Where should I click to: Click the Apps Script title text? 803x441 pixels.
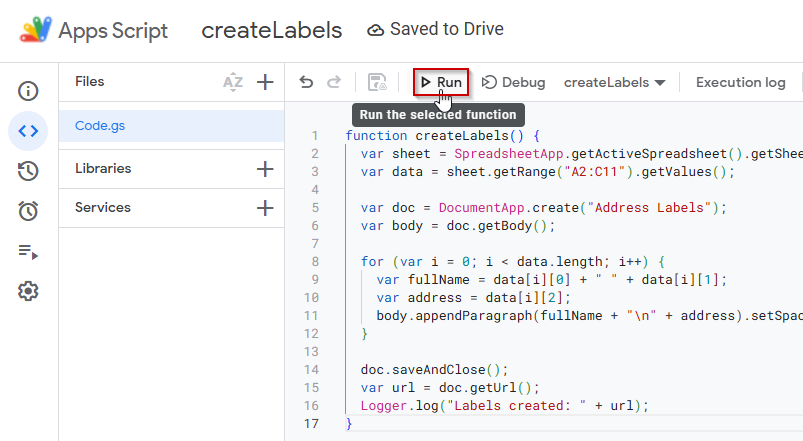coord(113,31)
